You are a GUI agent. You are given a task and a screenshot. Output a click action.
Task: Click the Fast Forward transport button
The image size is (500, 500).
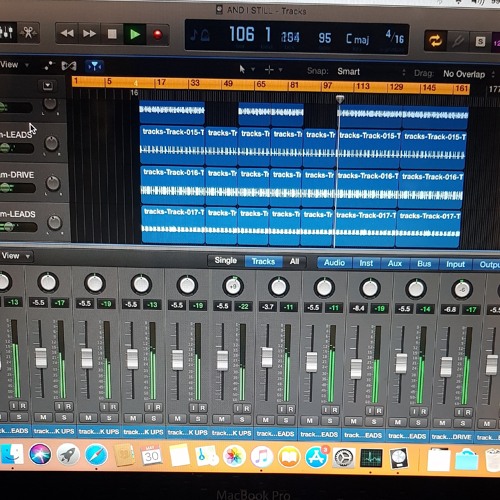click(89, 33)
